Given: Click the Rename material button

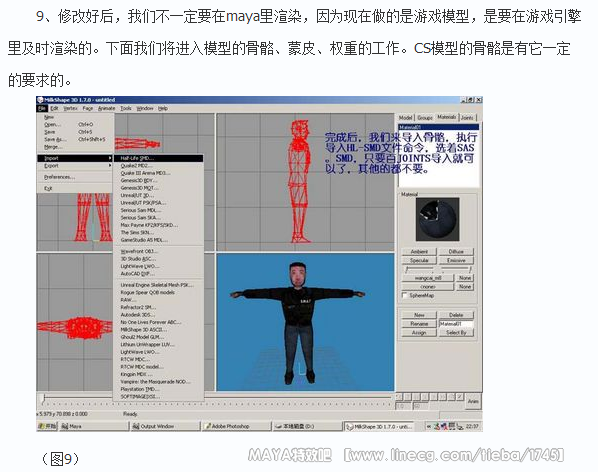Looking at the screenshot, I should [x=419, y=324].
